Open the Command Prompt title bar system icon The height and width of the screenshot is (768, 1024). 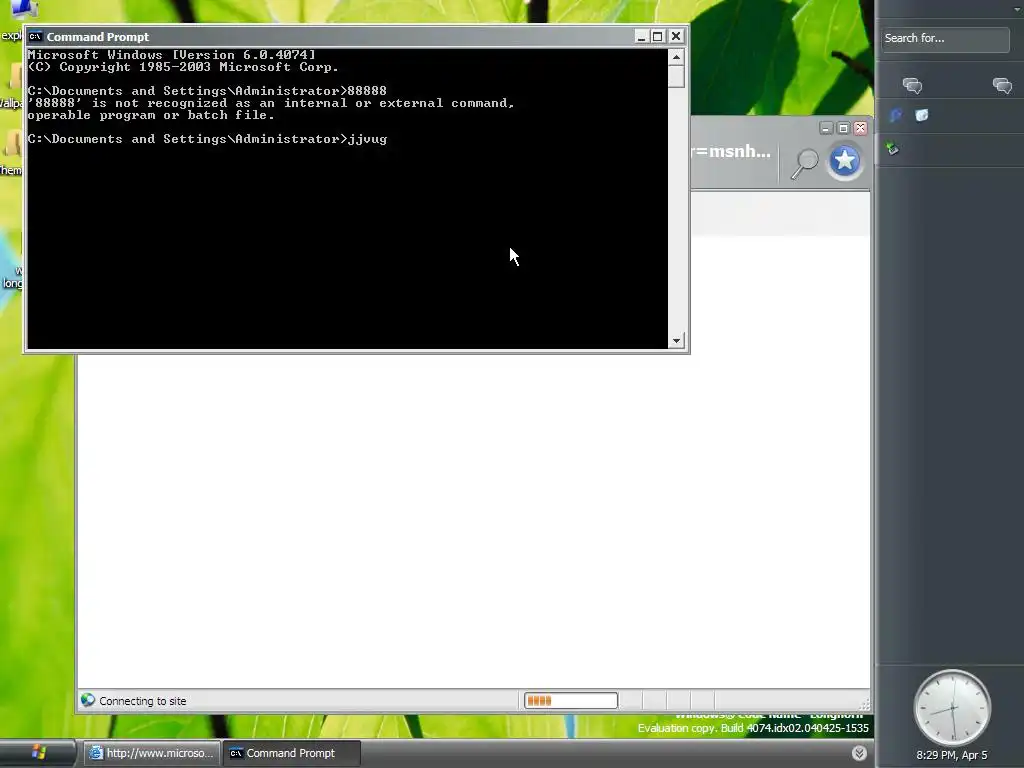click(x=35, y=37)
